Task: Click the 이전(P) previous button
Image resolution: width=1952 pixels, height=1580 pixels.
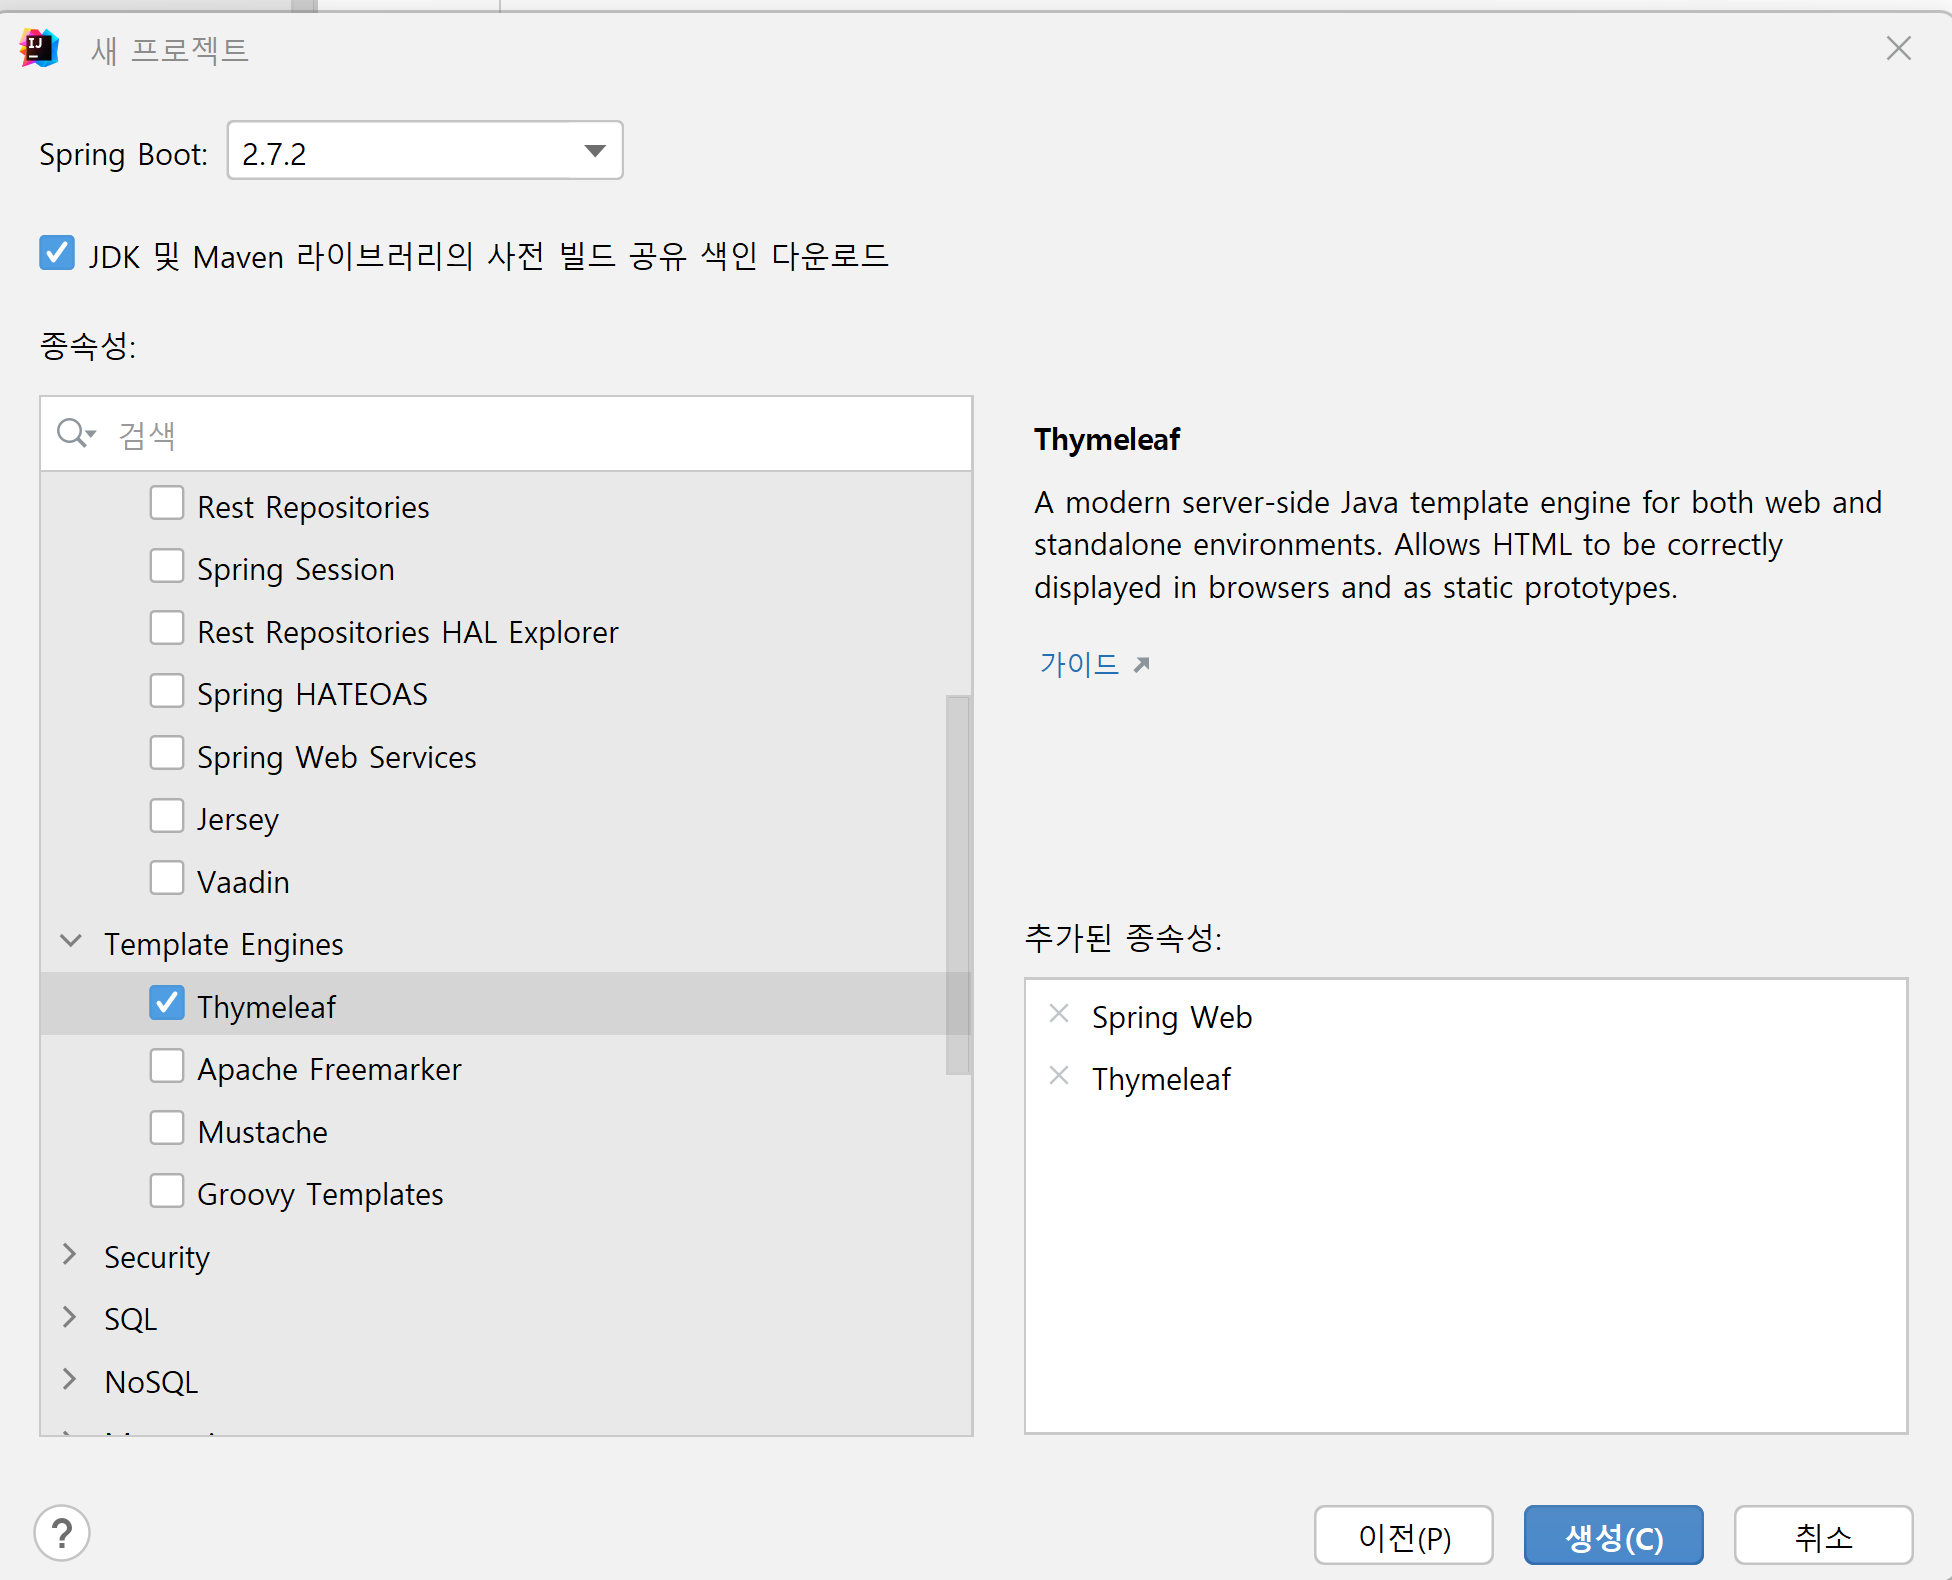Action: pyautogui.click(x=1403, y=1535)
